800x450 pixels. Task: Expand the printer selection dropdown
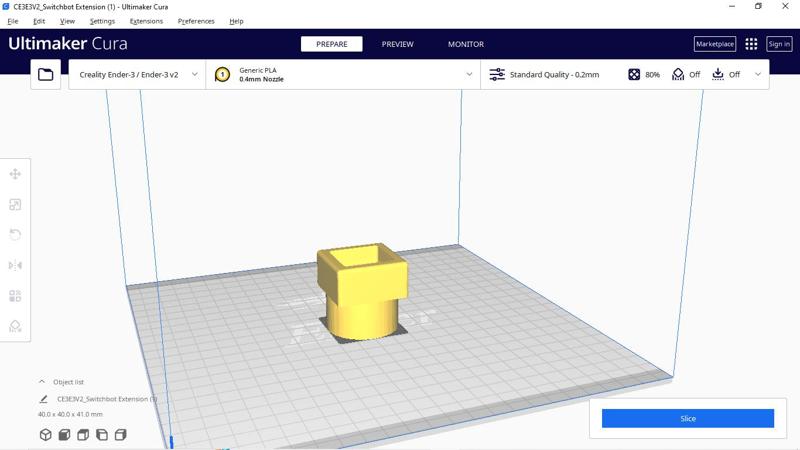pyautogui.click(x=194, y=74)
